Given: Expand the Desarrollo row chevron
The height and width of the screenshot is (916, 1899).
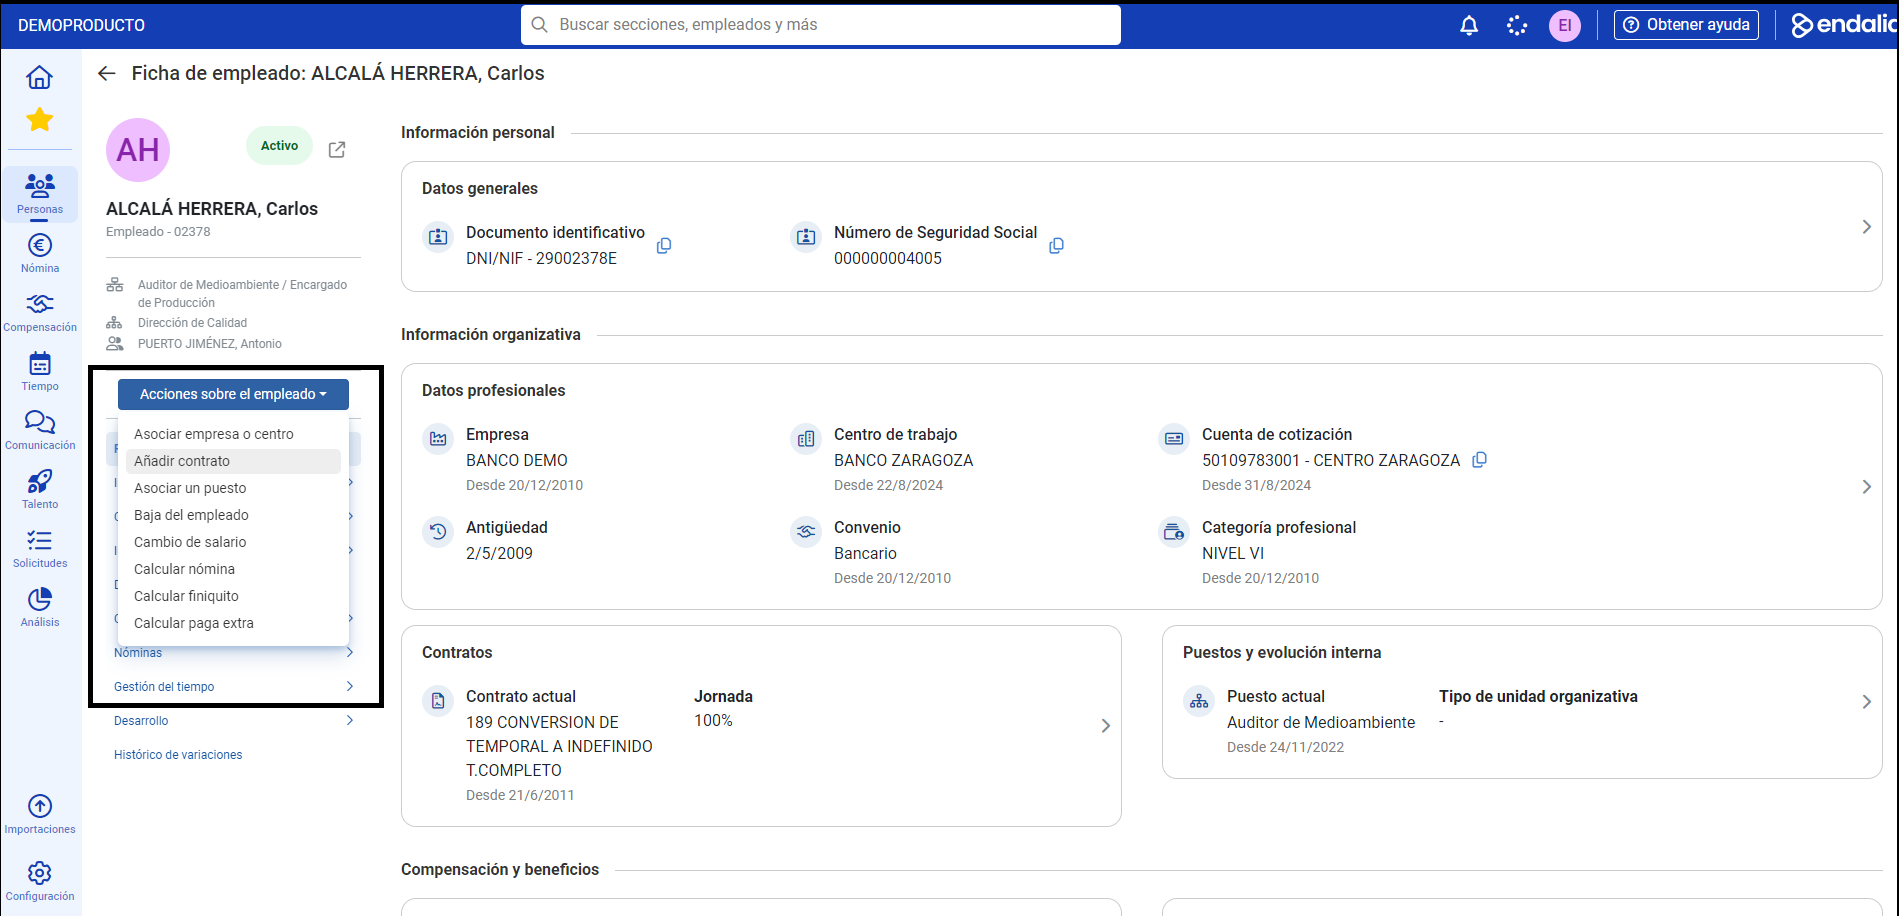Looking at the screenshot, I should coord(350,721).
